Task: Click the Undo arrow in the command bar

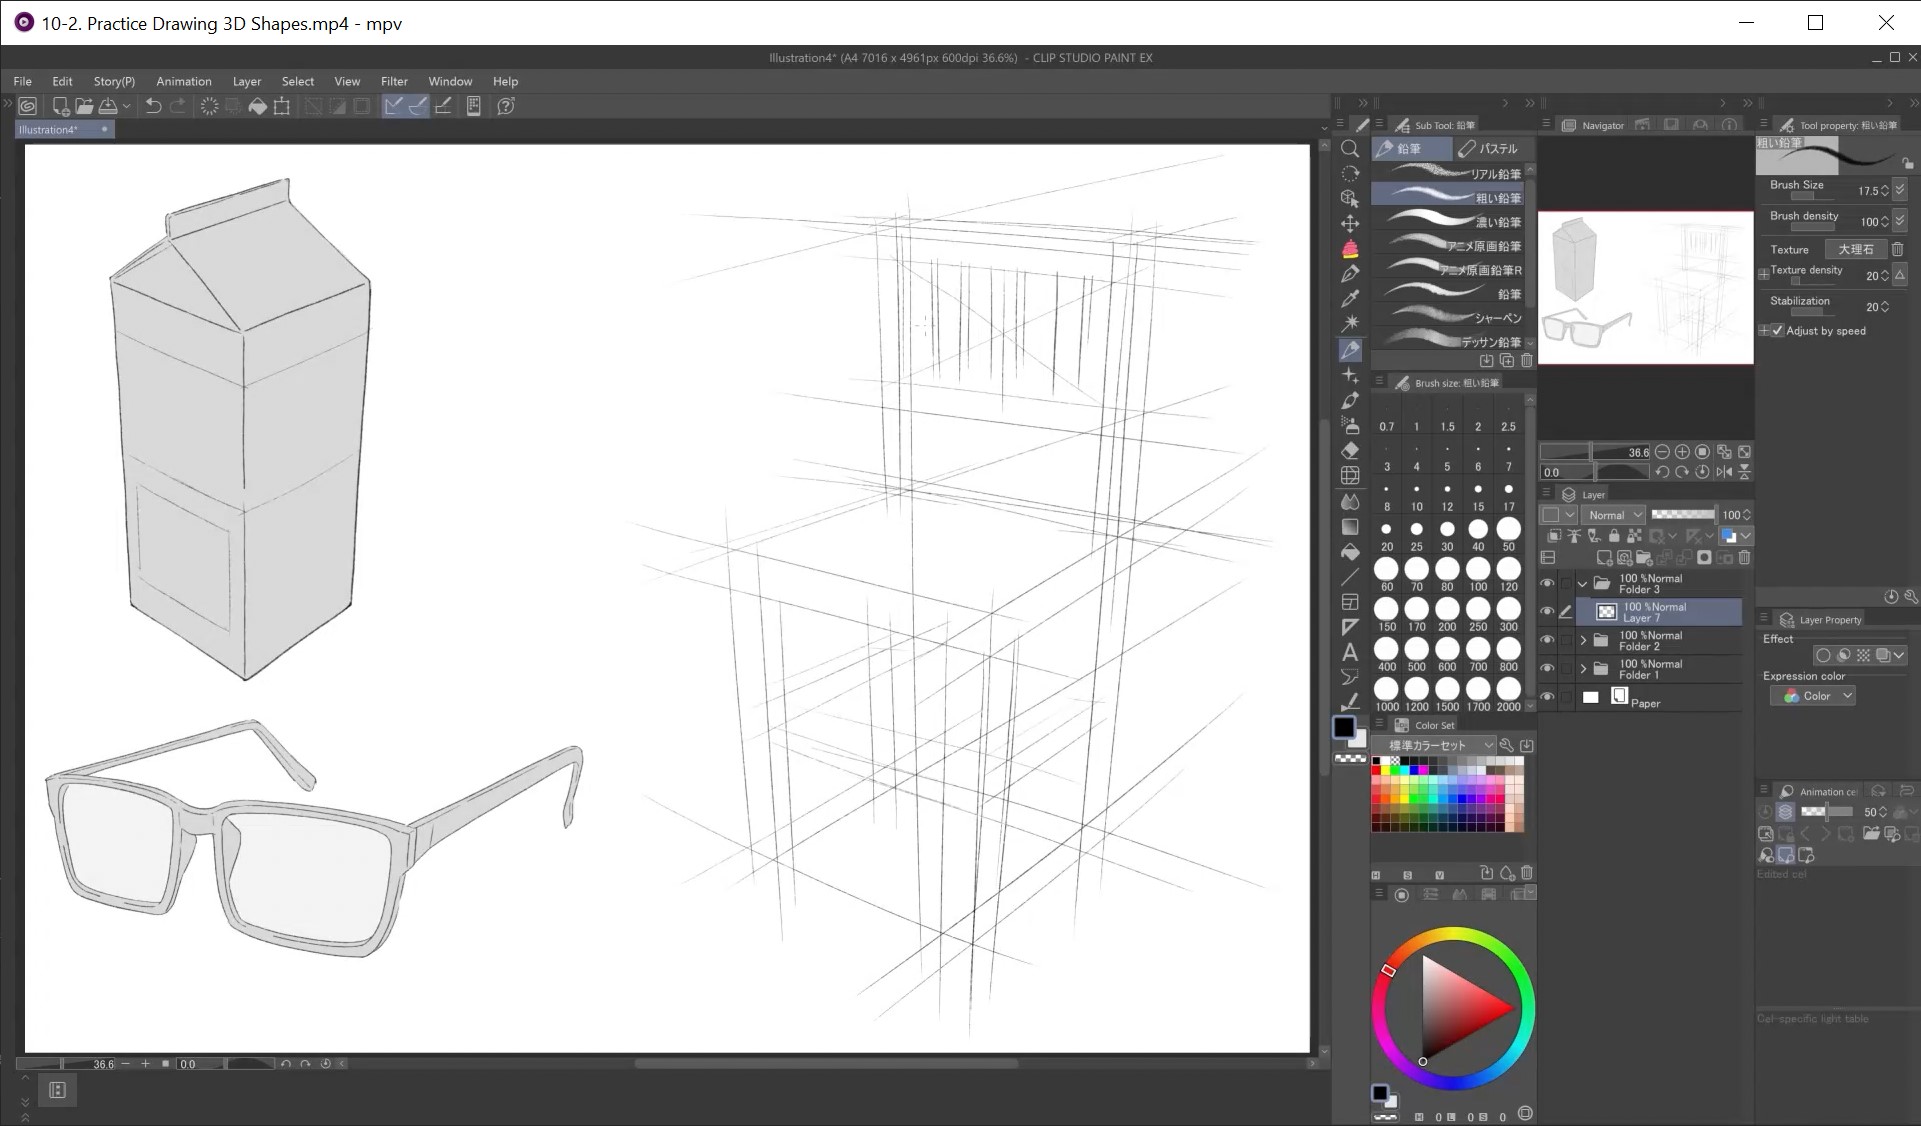Action: [153, 106]
